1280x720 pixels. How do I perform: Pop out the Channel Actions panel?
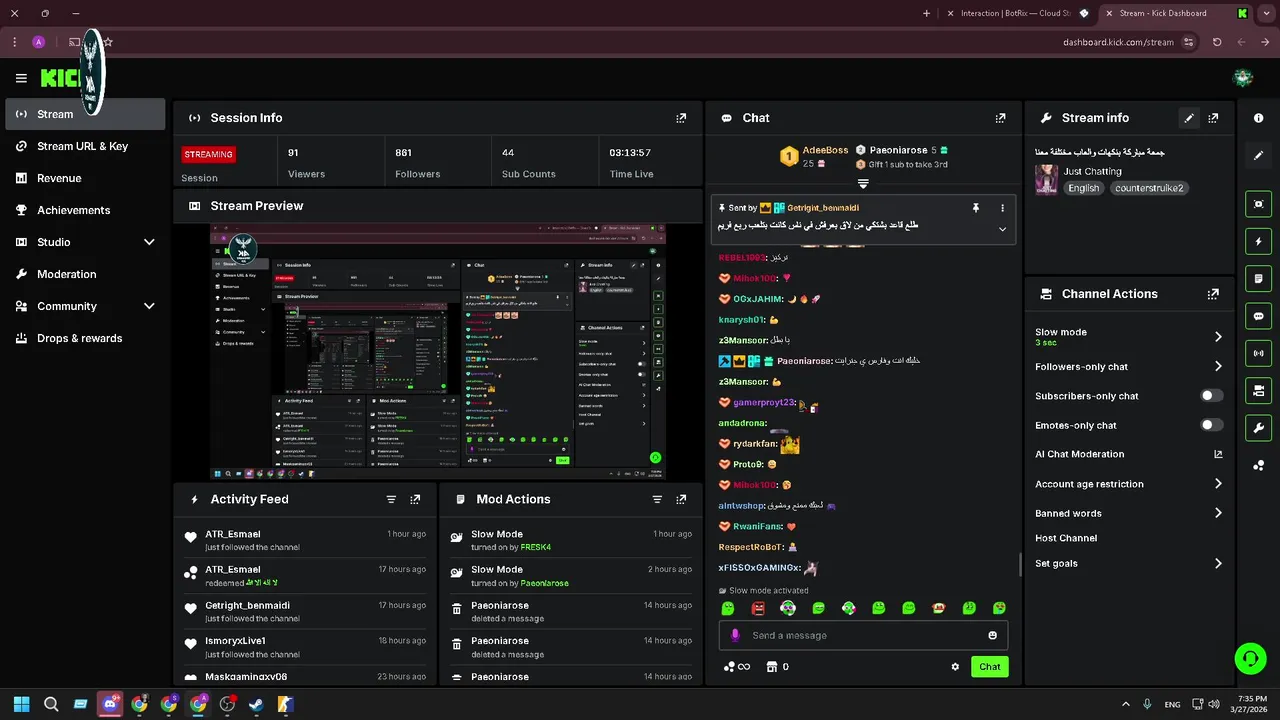(x=1213, y=294)
